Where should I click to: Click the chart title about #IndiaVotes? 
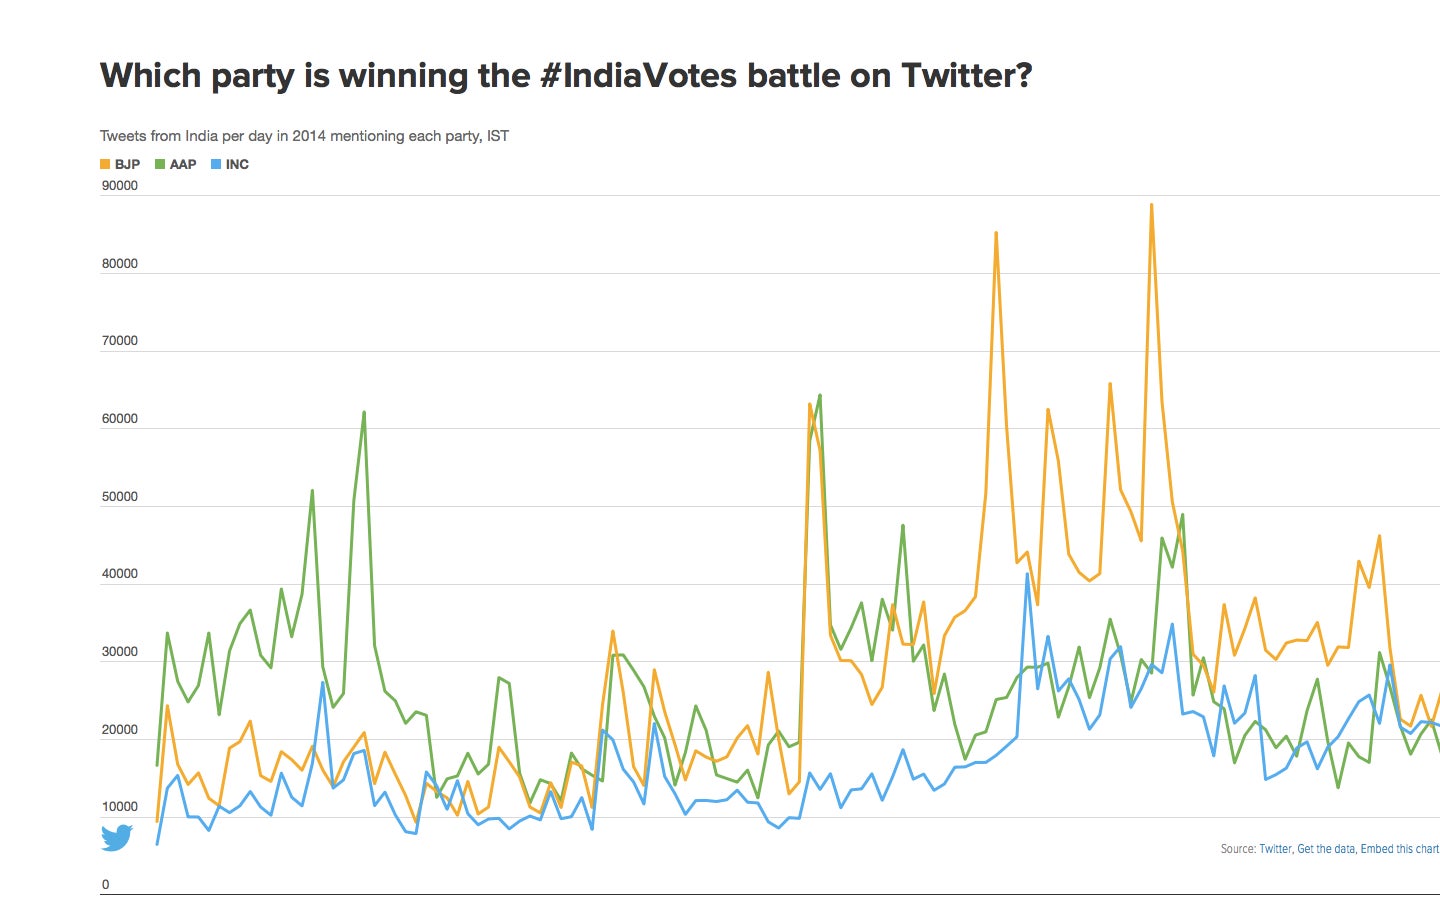(566, 76)
